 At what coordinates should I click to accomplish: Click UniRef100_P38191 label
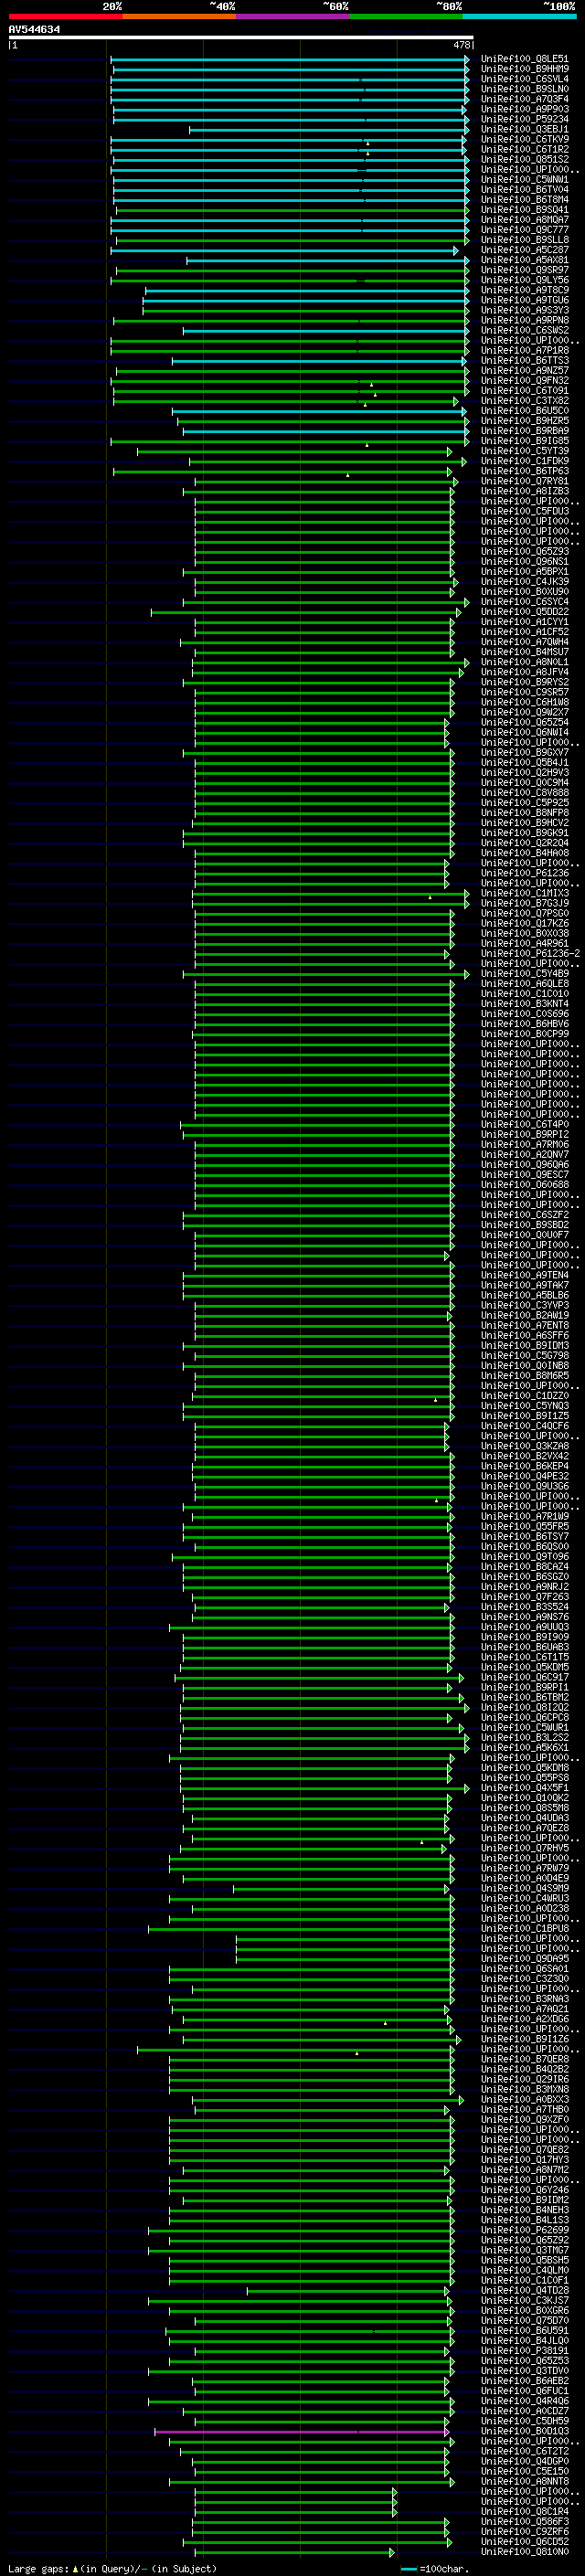[x=524, y=2351]
